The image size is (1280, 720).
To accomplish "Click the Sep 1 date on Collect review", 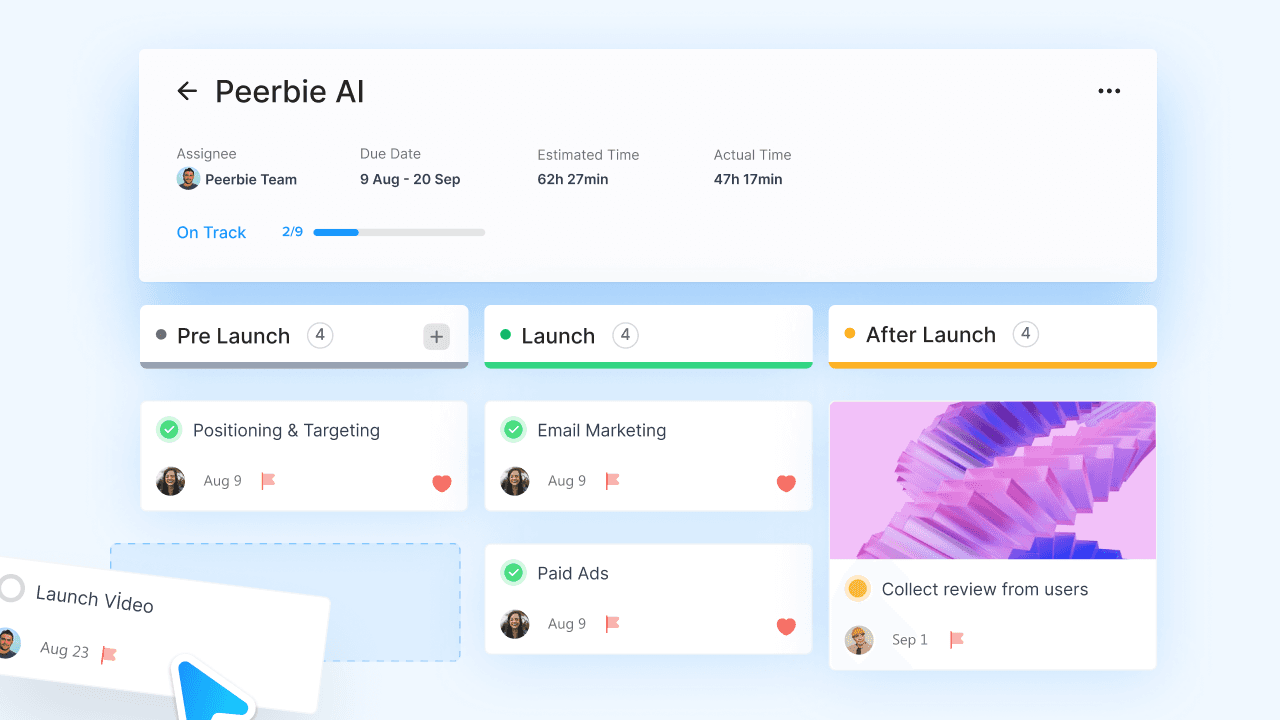I will pos(910,640).
